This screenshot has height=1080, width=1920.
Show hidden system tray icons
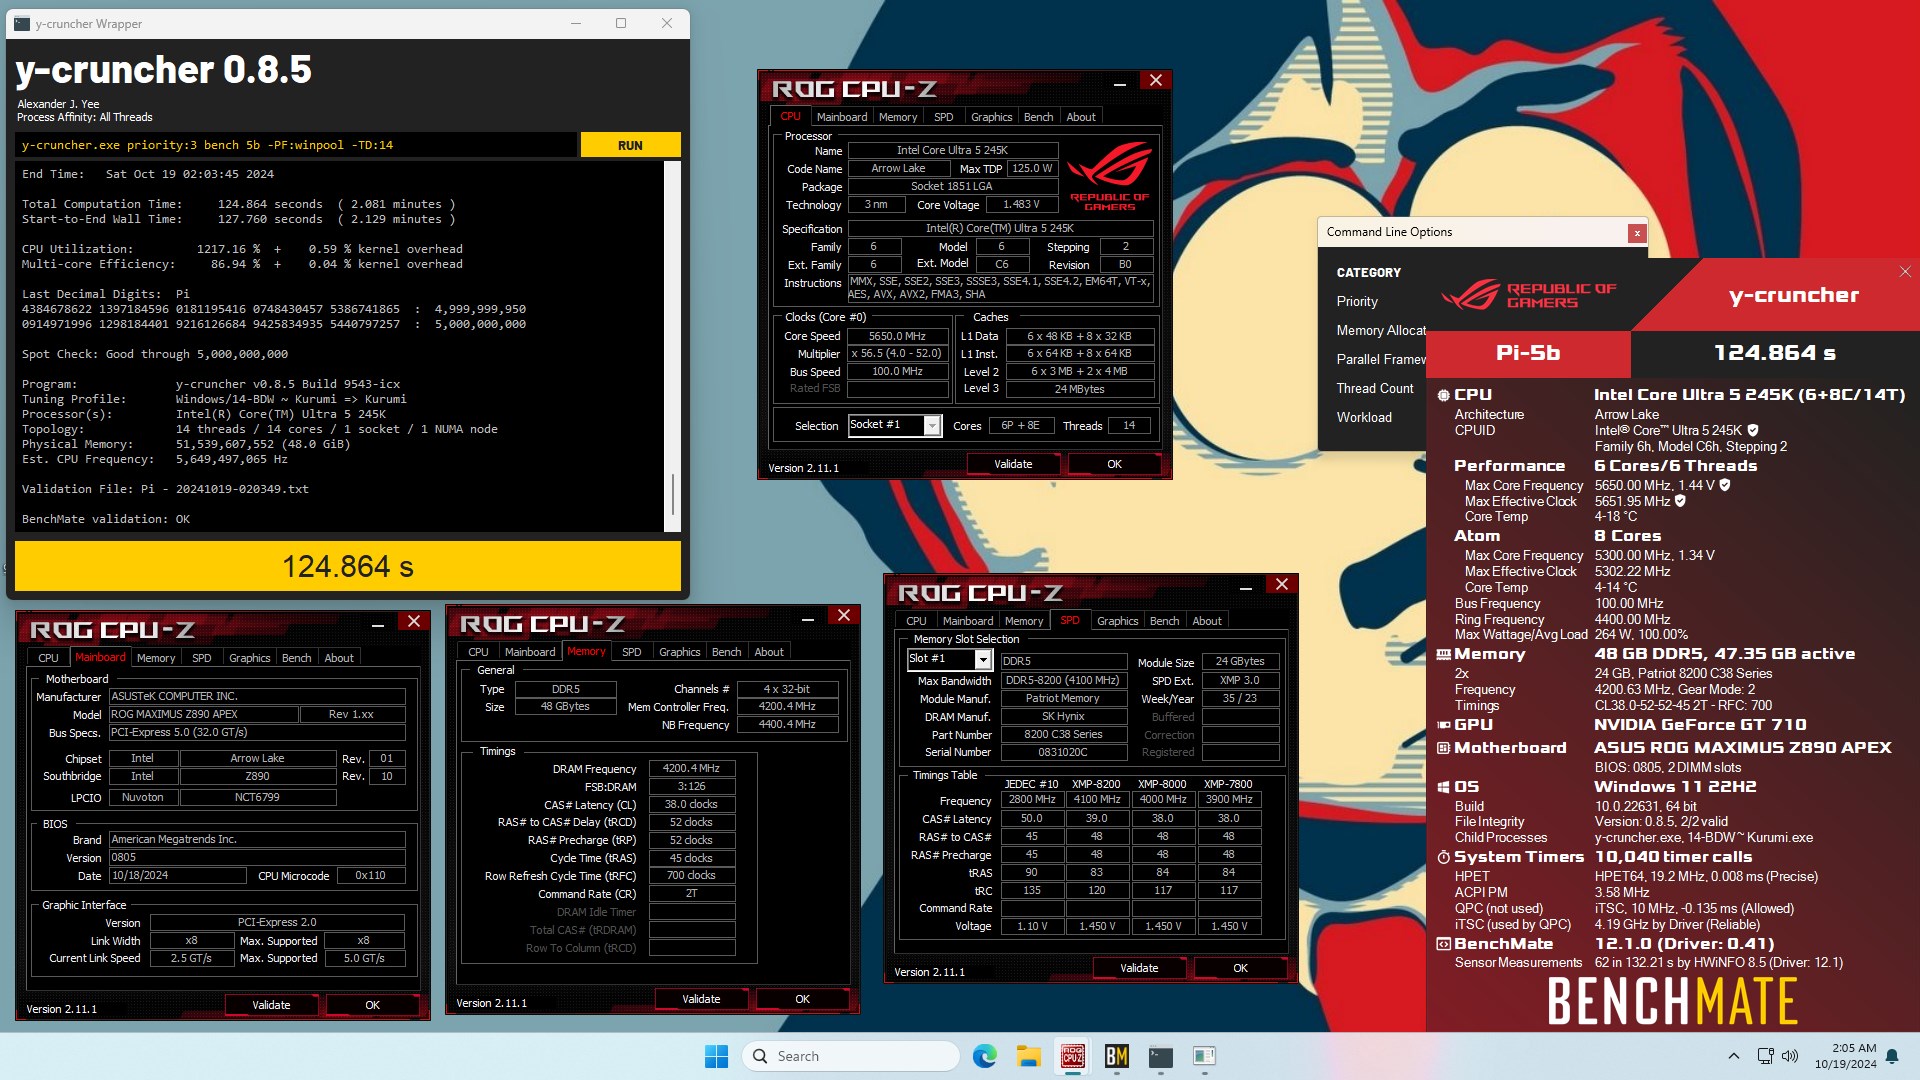[x=1733, y=1056]
